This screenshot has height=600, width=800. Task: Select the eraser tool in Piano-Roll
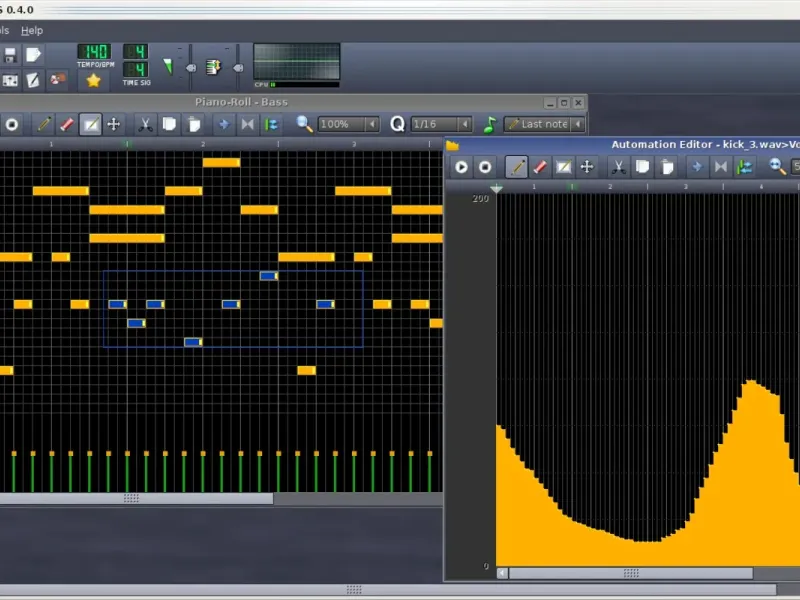point(66,124)
